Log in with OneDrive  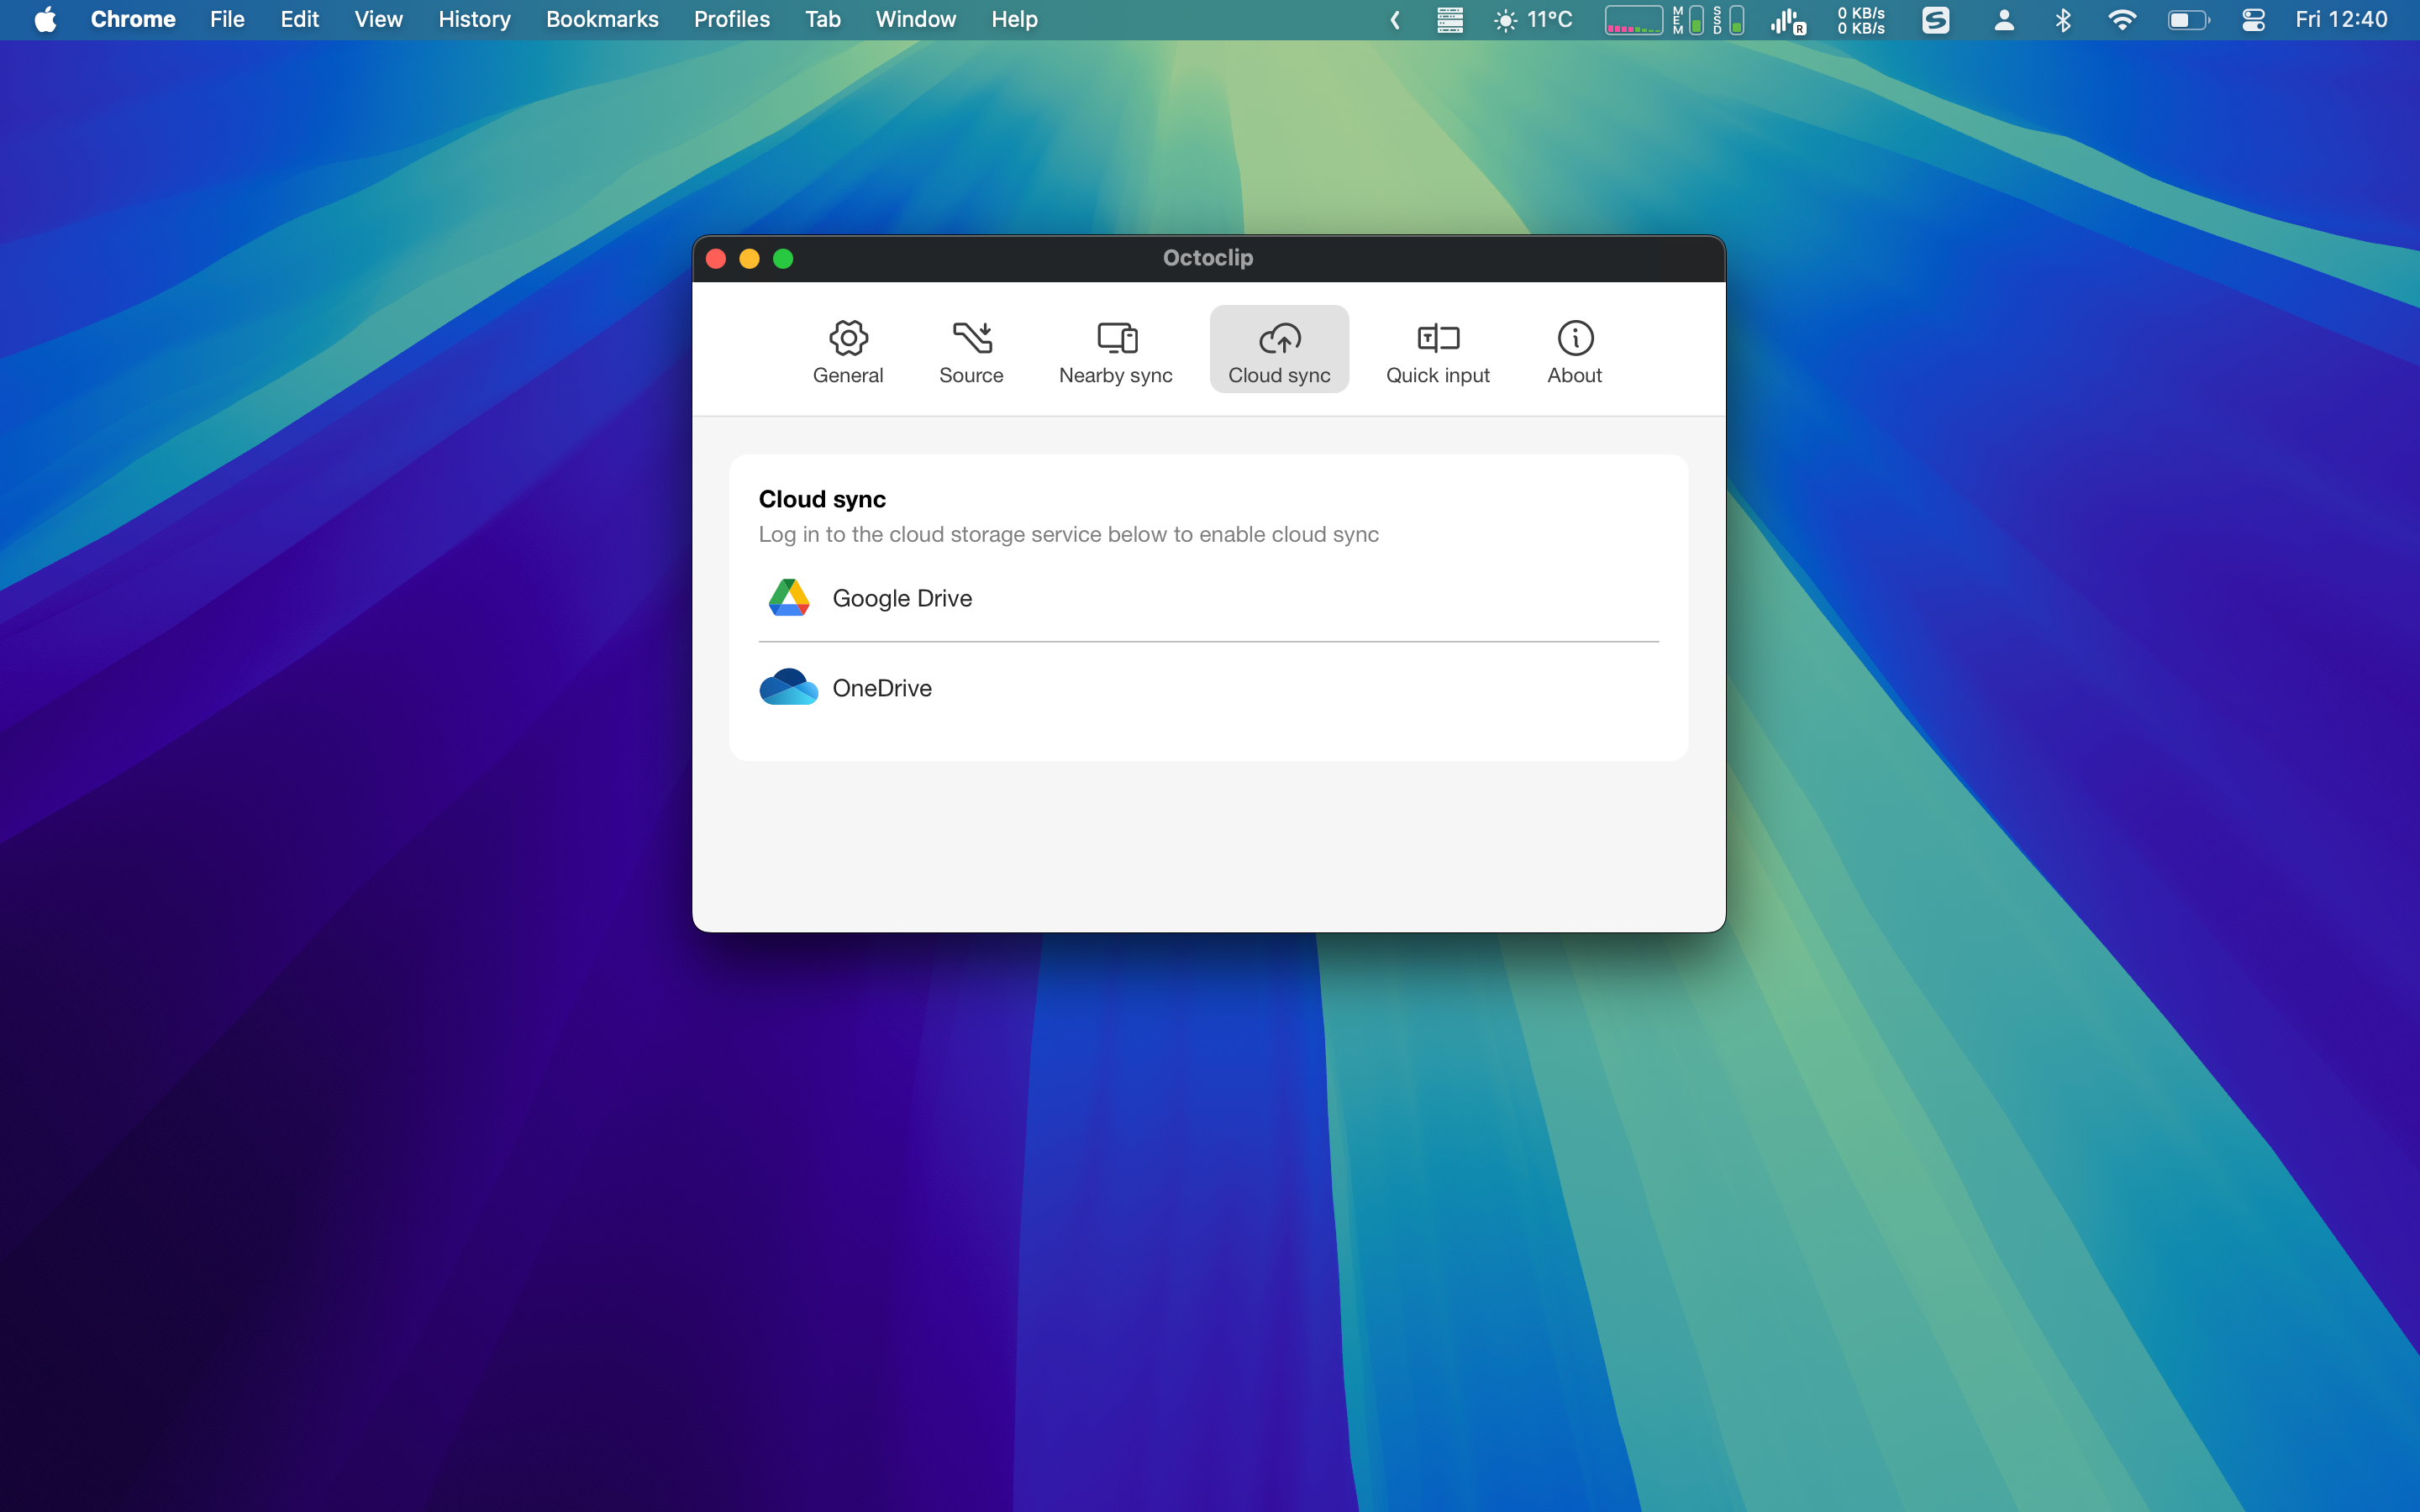pos(882,688)
